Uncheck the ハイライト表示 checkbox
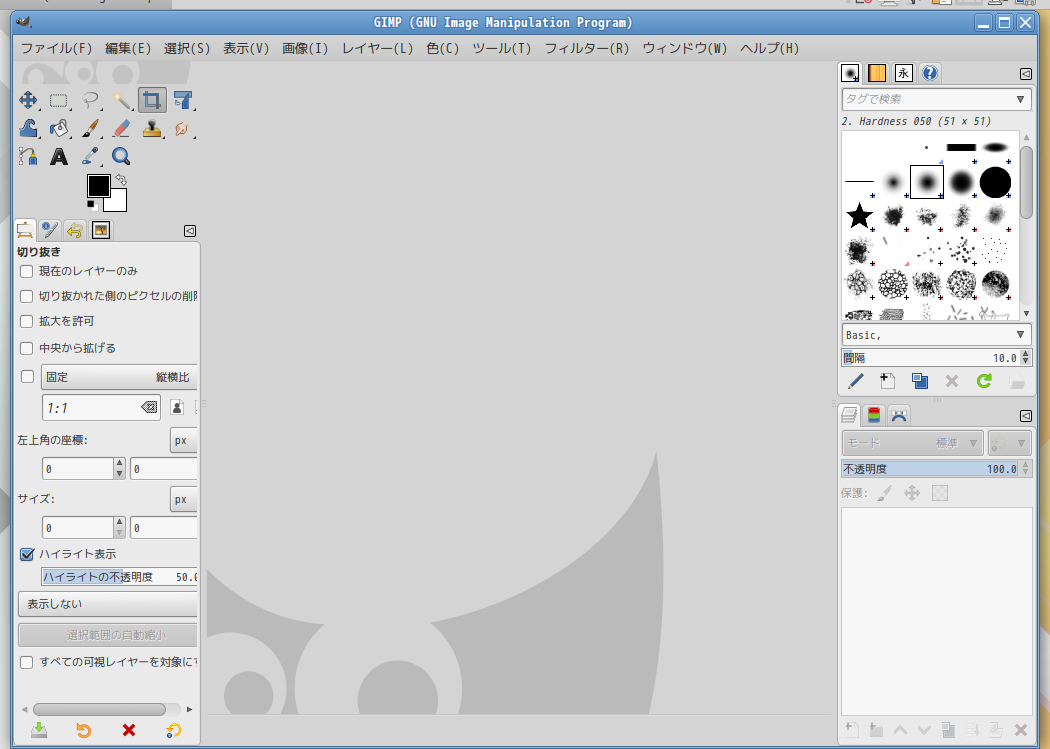Image resolution: width=1050 pixels, height=749 pixels. click(x=27, y=554)
